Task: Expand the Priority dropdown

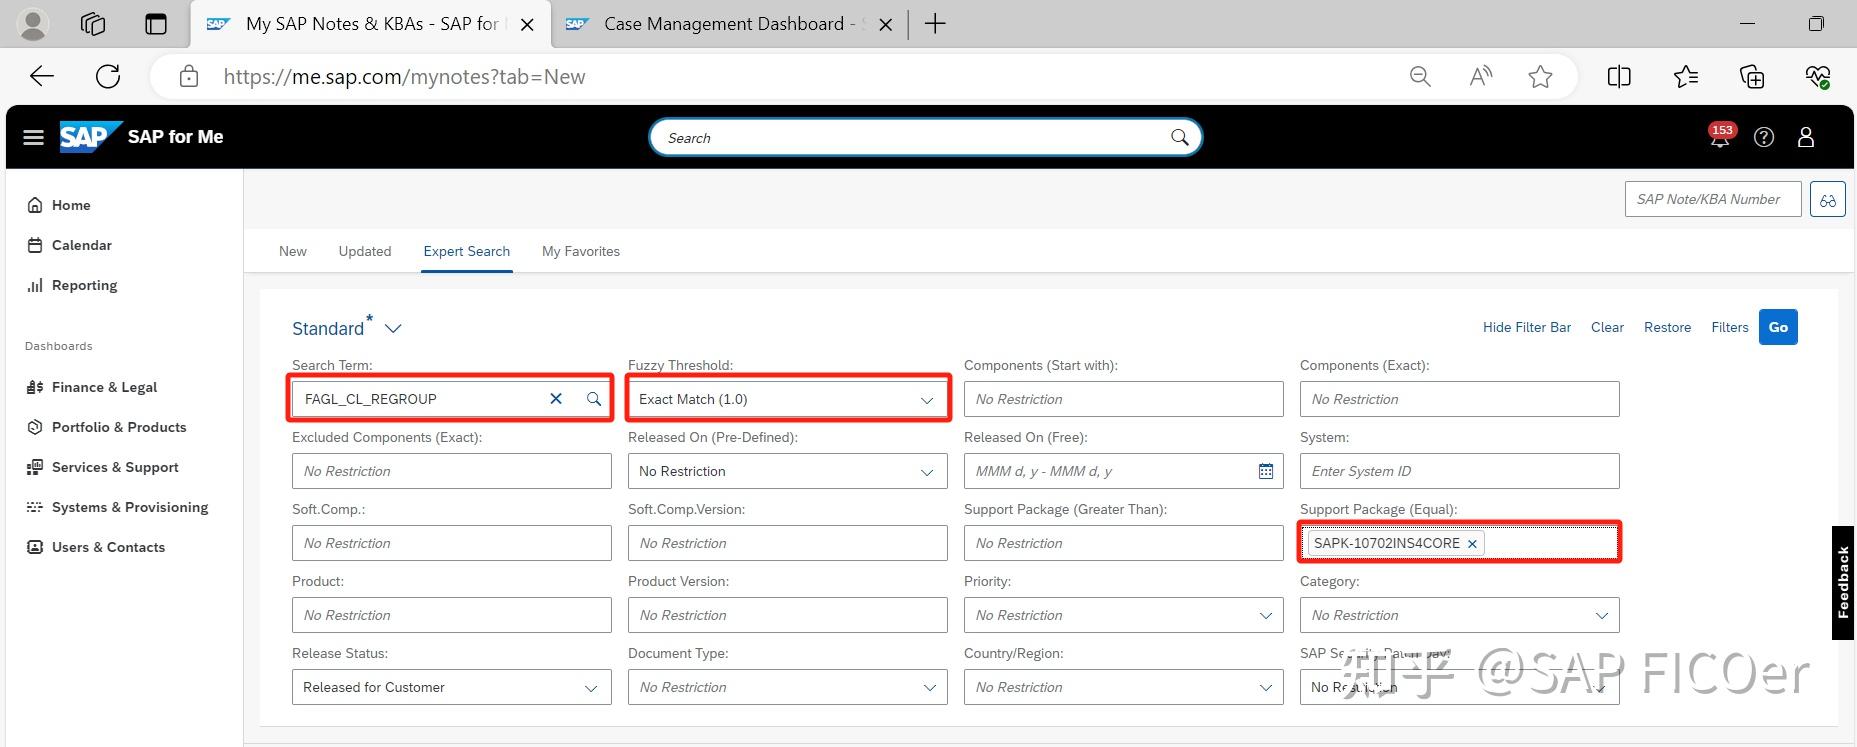Action: pyautogui.click(x=1265, y=616)
